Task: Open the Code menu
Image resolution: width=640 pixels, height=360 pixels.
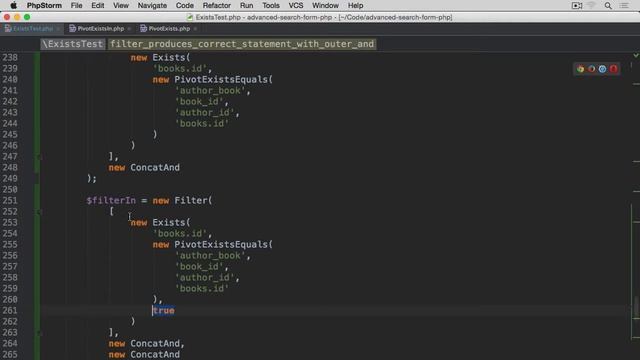Action: [184, 6]
